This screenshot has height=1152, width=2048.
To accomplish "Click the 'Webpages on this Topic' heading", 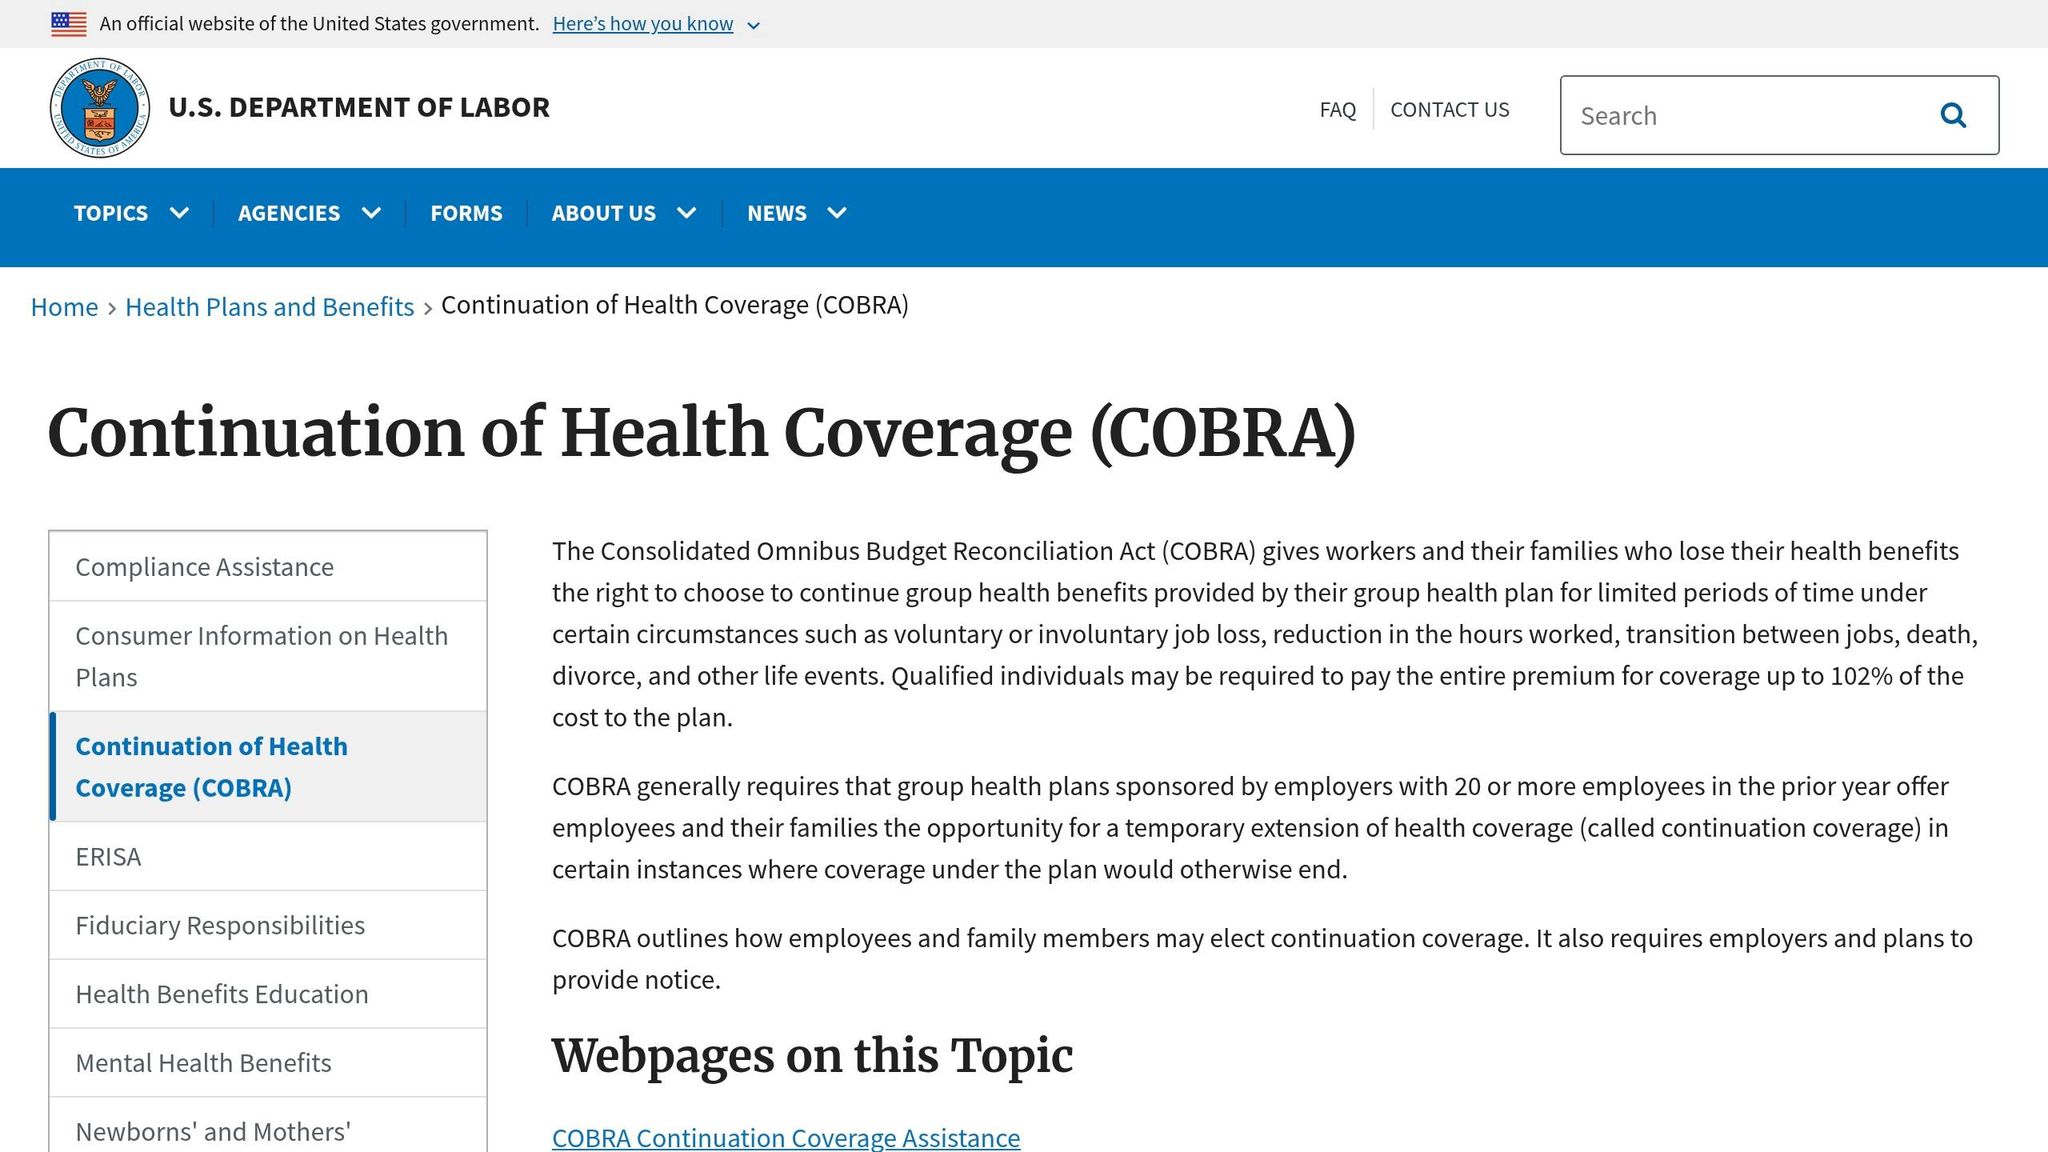I will click(x=812, y=1056).
